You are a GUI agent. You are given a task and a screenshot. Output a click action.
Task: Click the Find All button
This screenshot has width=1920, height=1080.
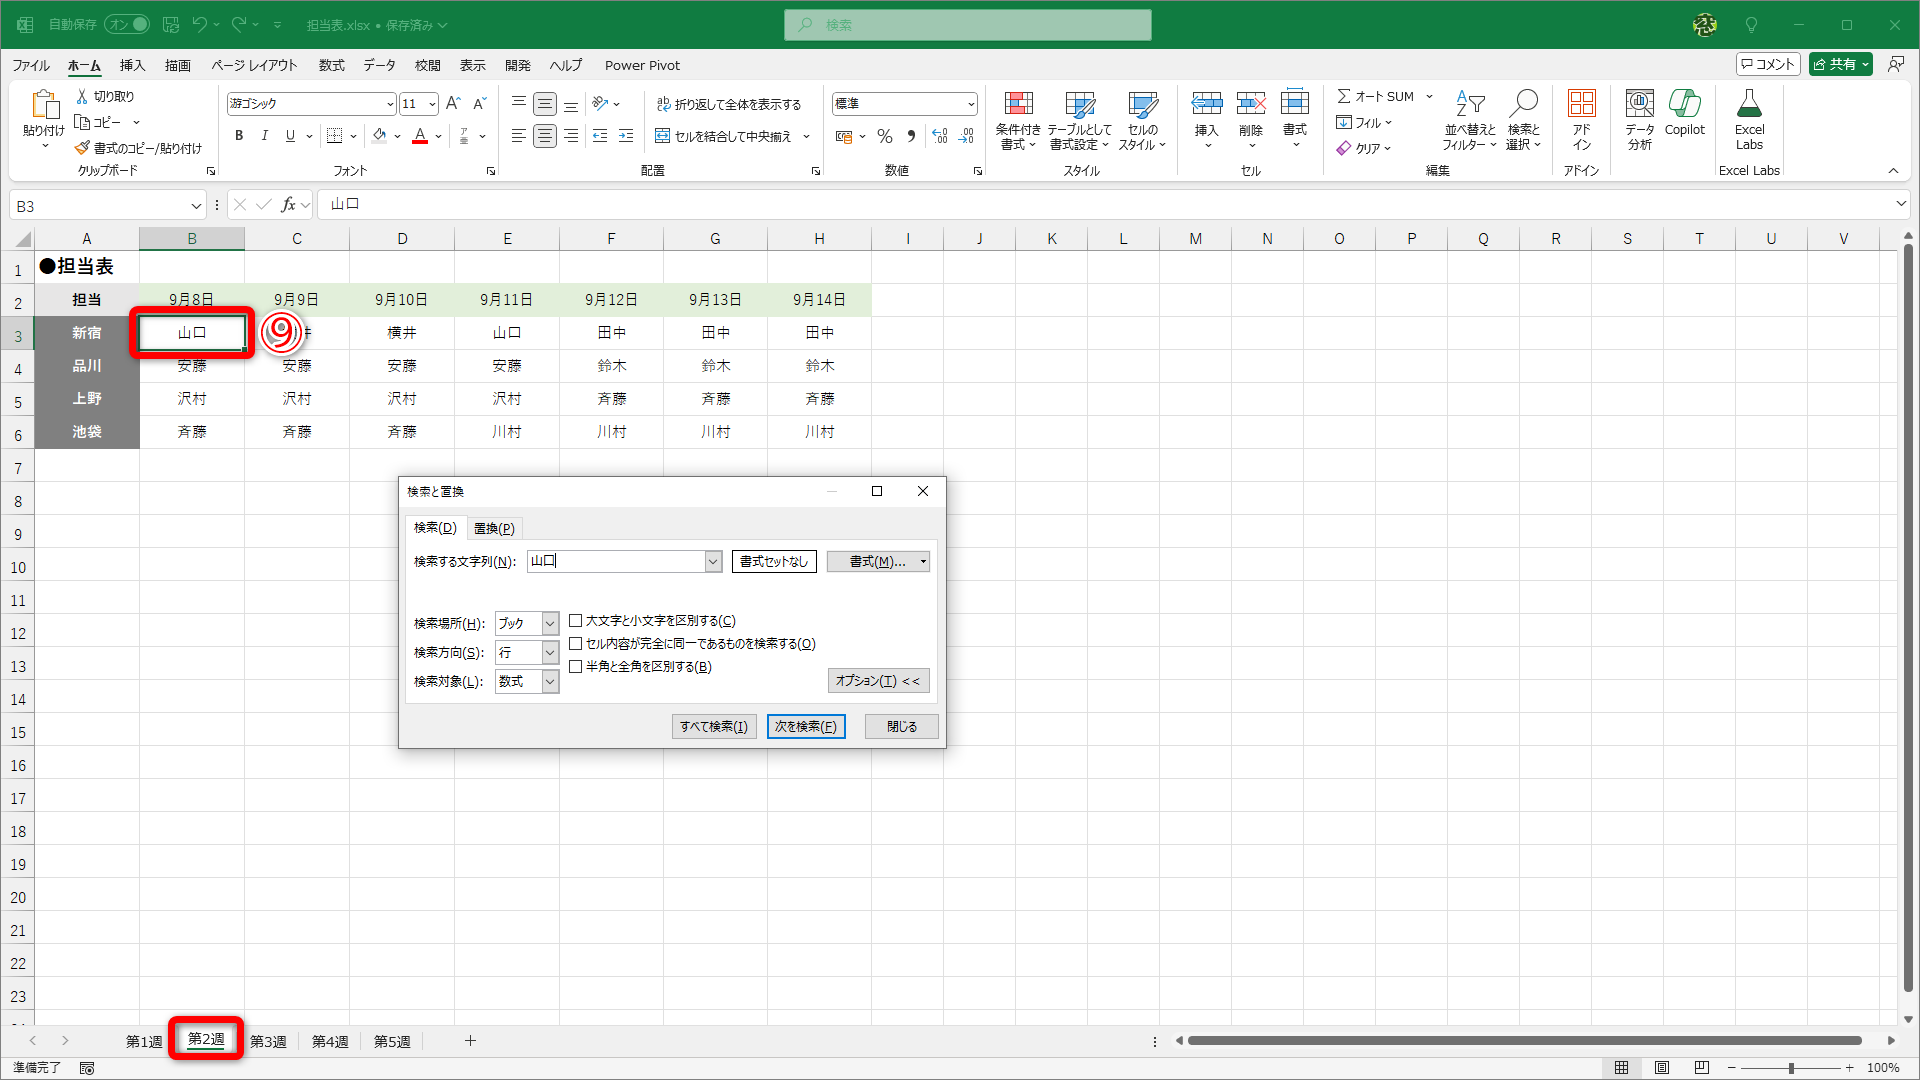714,727
